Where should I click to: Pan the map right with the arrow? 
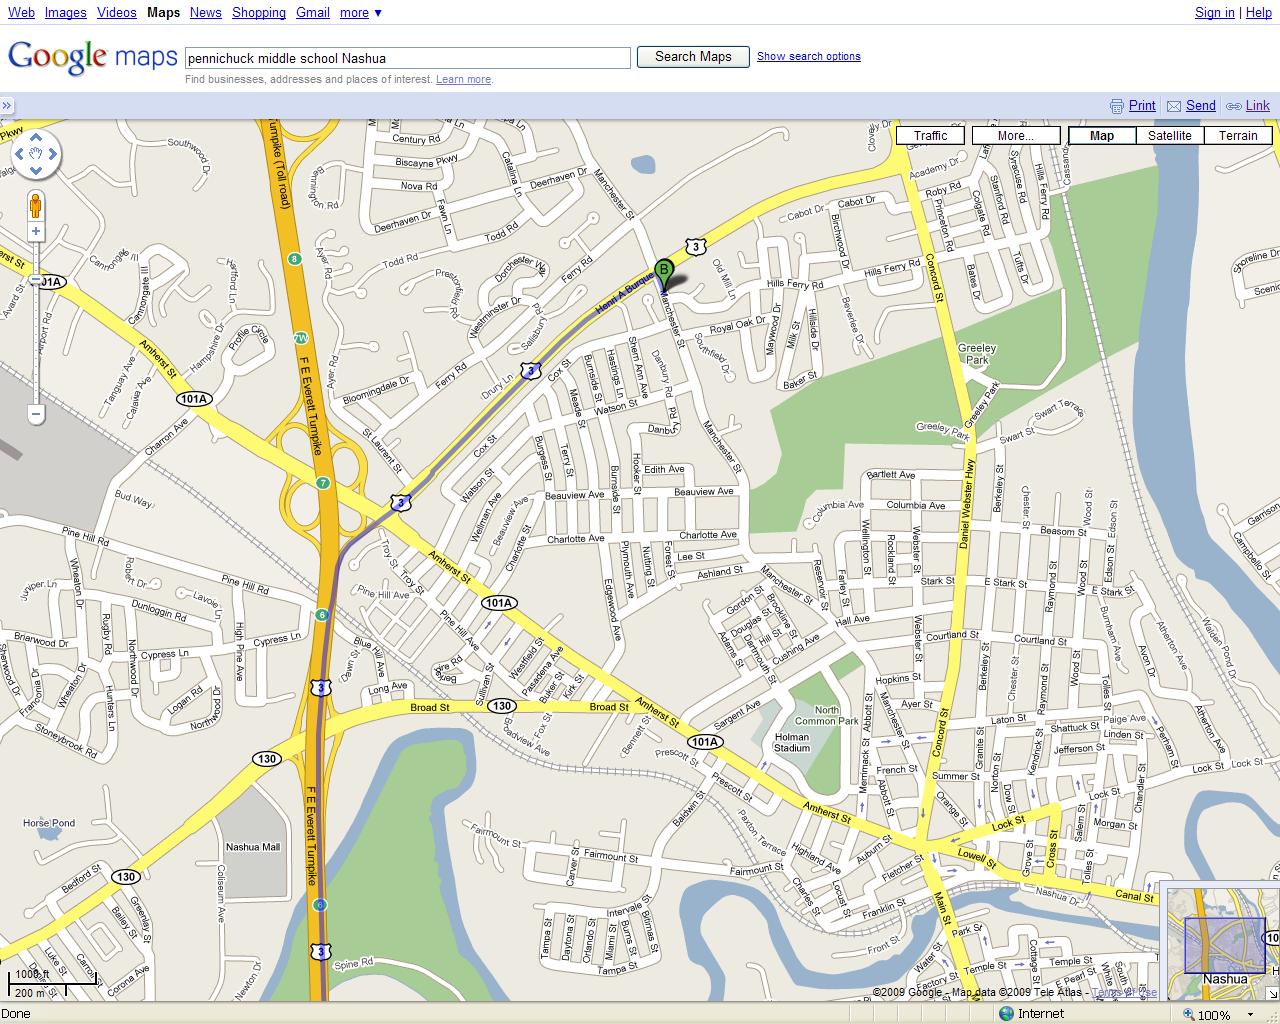coord(53,154)
